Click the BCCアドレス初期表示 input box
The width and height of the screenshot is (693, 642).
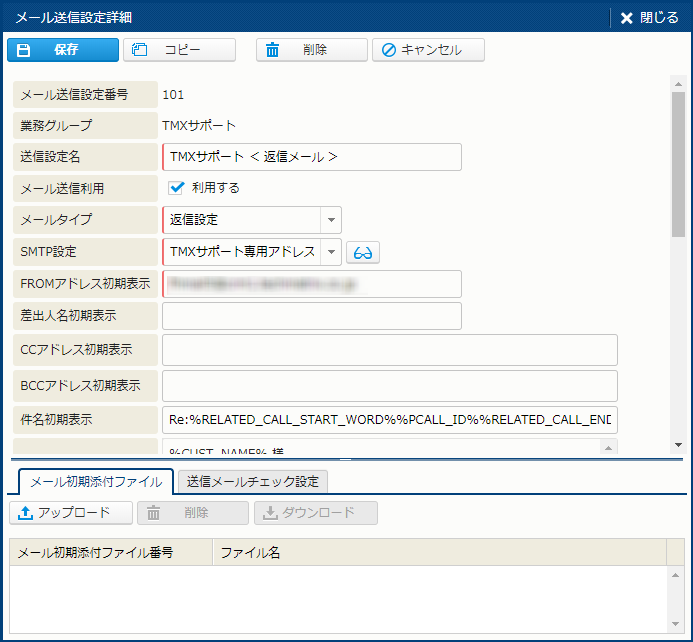(x=389, y=386)
